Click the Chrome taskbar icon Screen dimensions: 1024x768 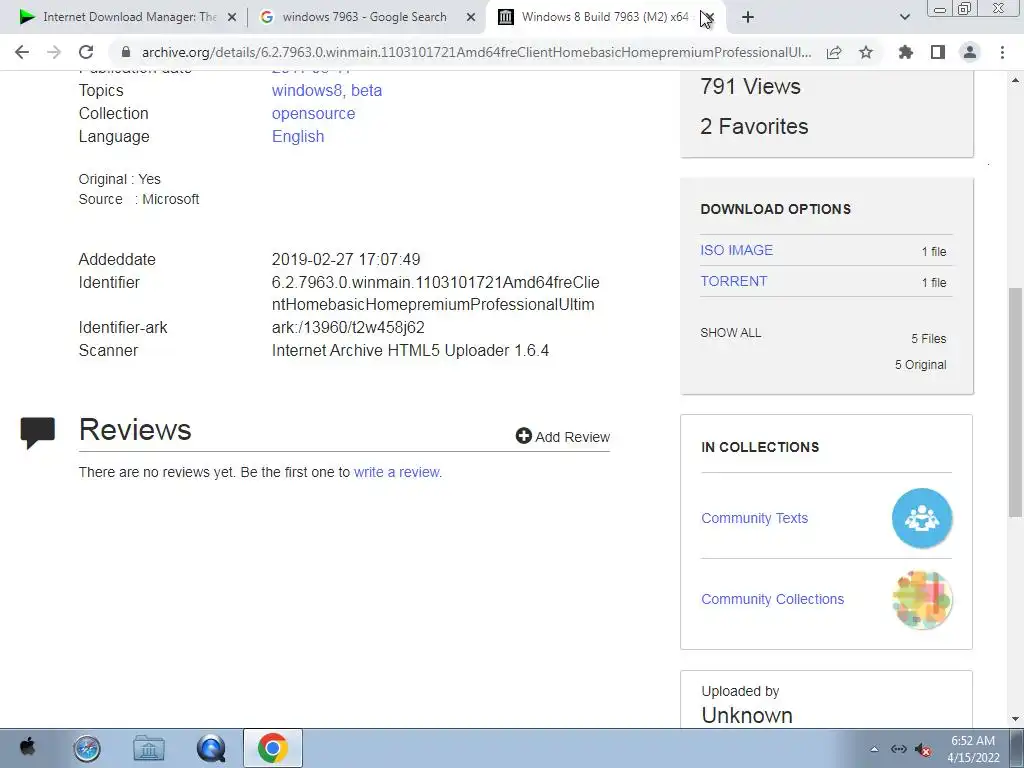point(273,748)
